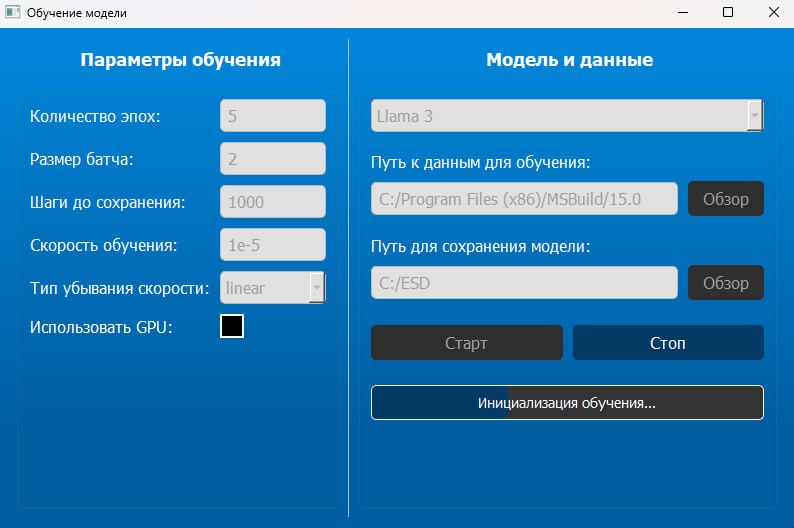Click the app icon in the title bar
The image size is (794, 528).
pyautogui.click(x=12, y=14)
